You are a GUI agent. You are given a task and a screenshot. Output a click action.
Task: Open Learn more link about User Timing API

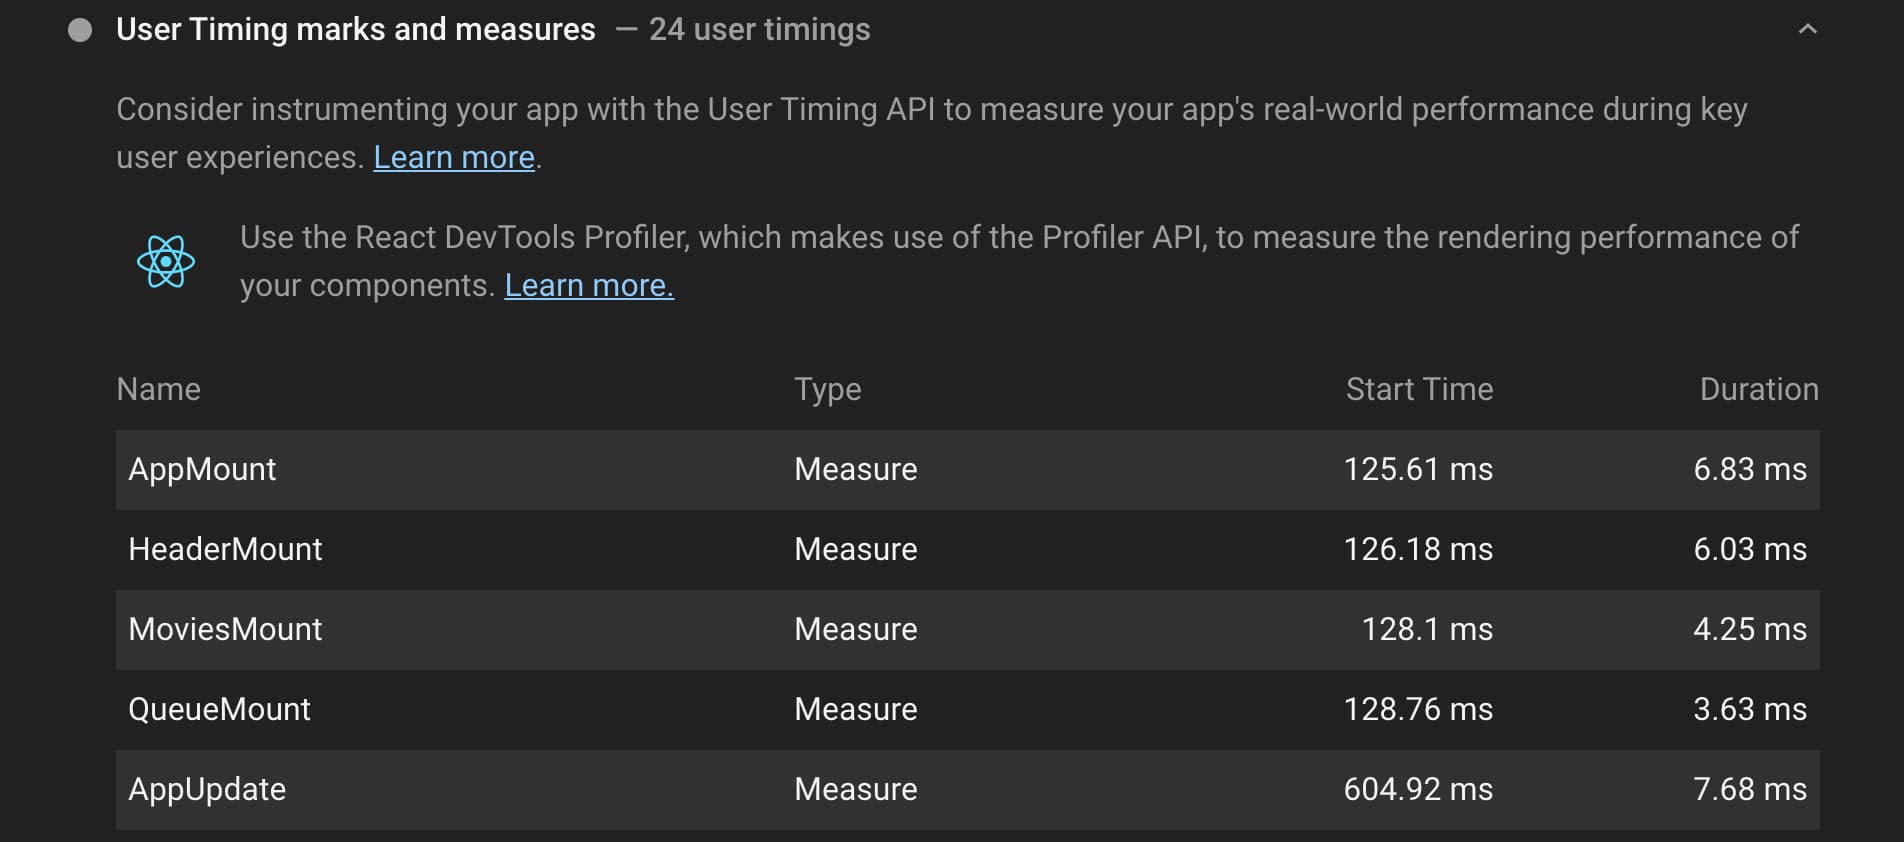(454, 158)
